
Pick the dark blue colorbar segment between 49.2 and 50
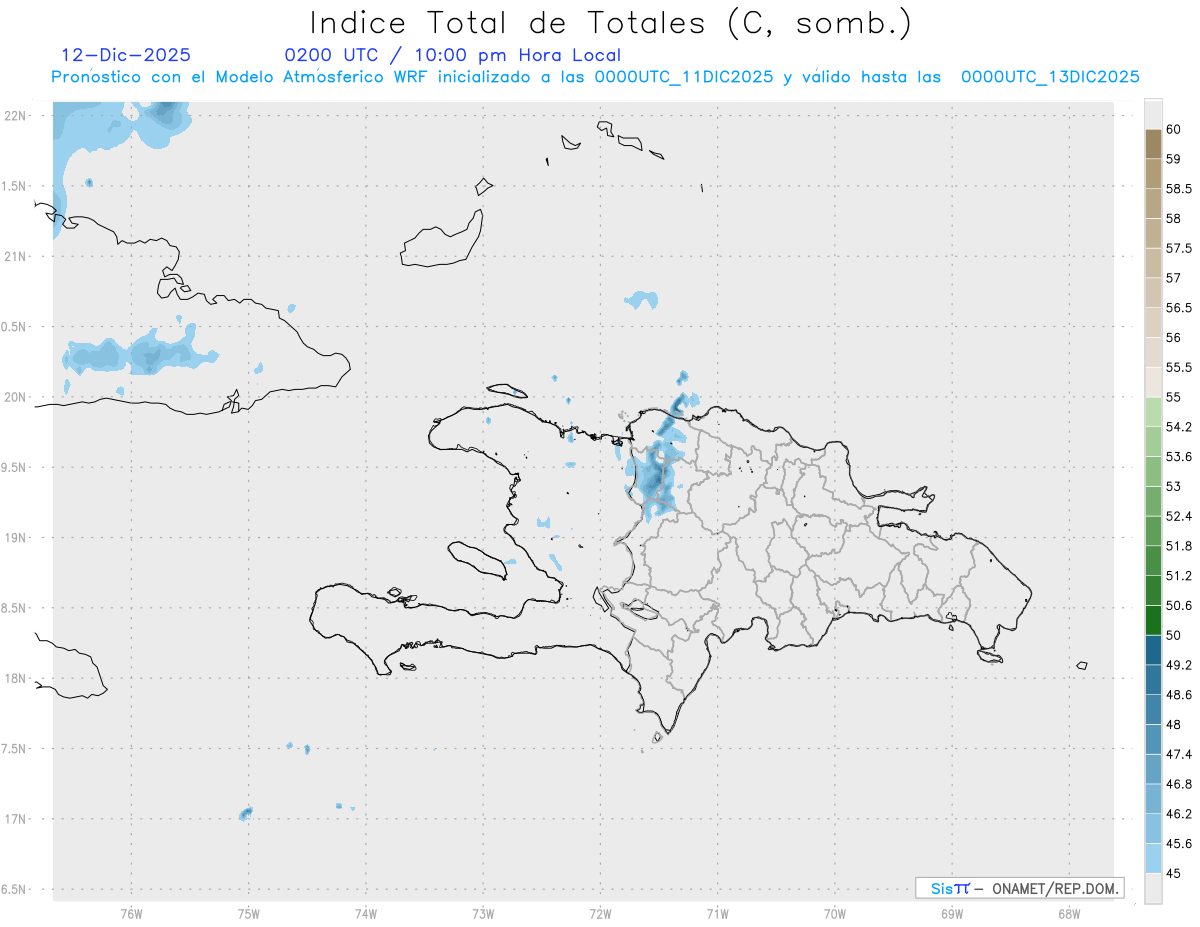click(1153, 650)
